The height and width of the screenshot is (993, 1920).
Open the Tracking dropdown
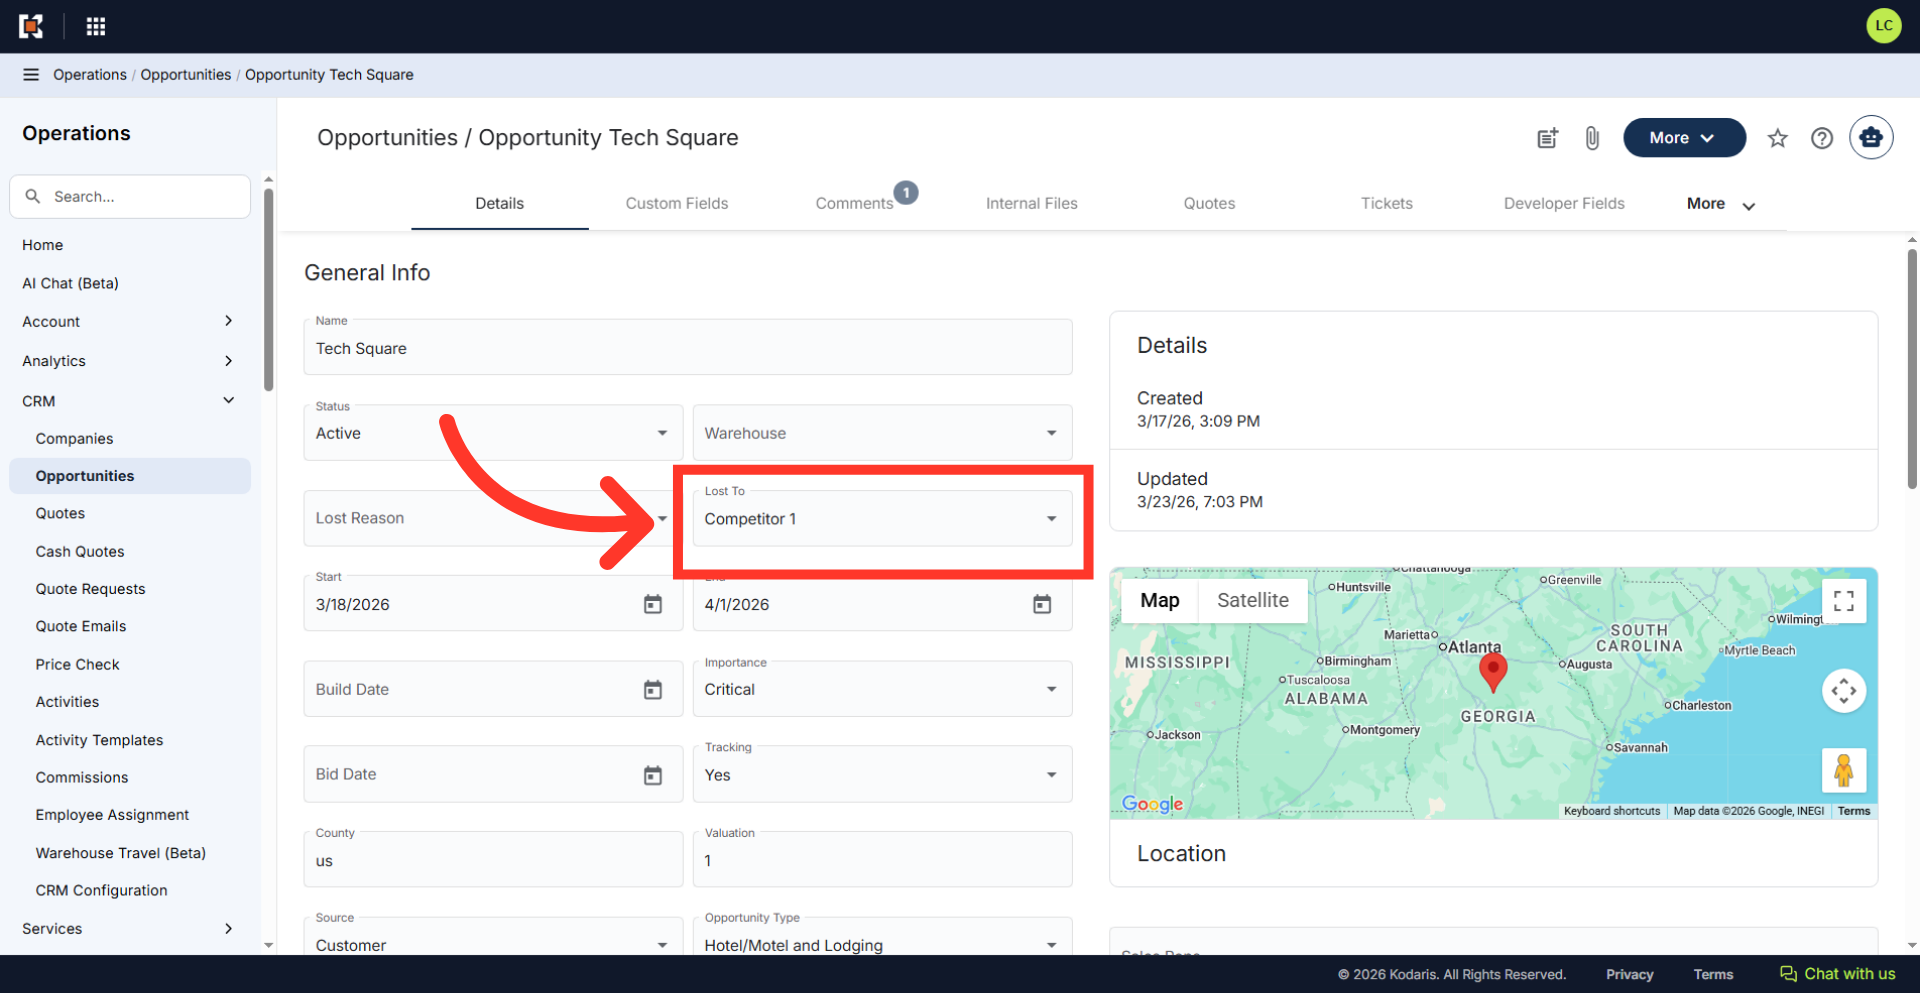click(882, 775)
